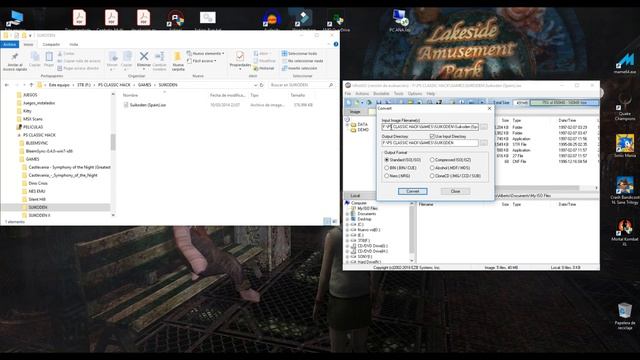Image resolution: width=640 pixels, height=360 pixels.
Task: Switch to Inicio ribbon tab in Explorer
Action: point(28,44)
